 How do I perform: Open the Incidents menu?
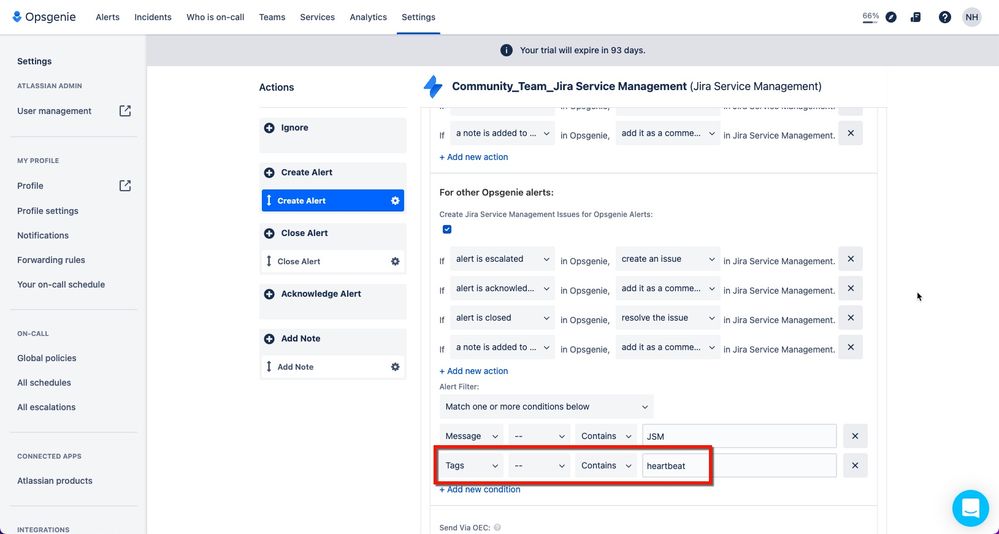(152, 17)
